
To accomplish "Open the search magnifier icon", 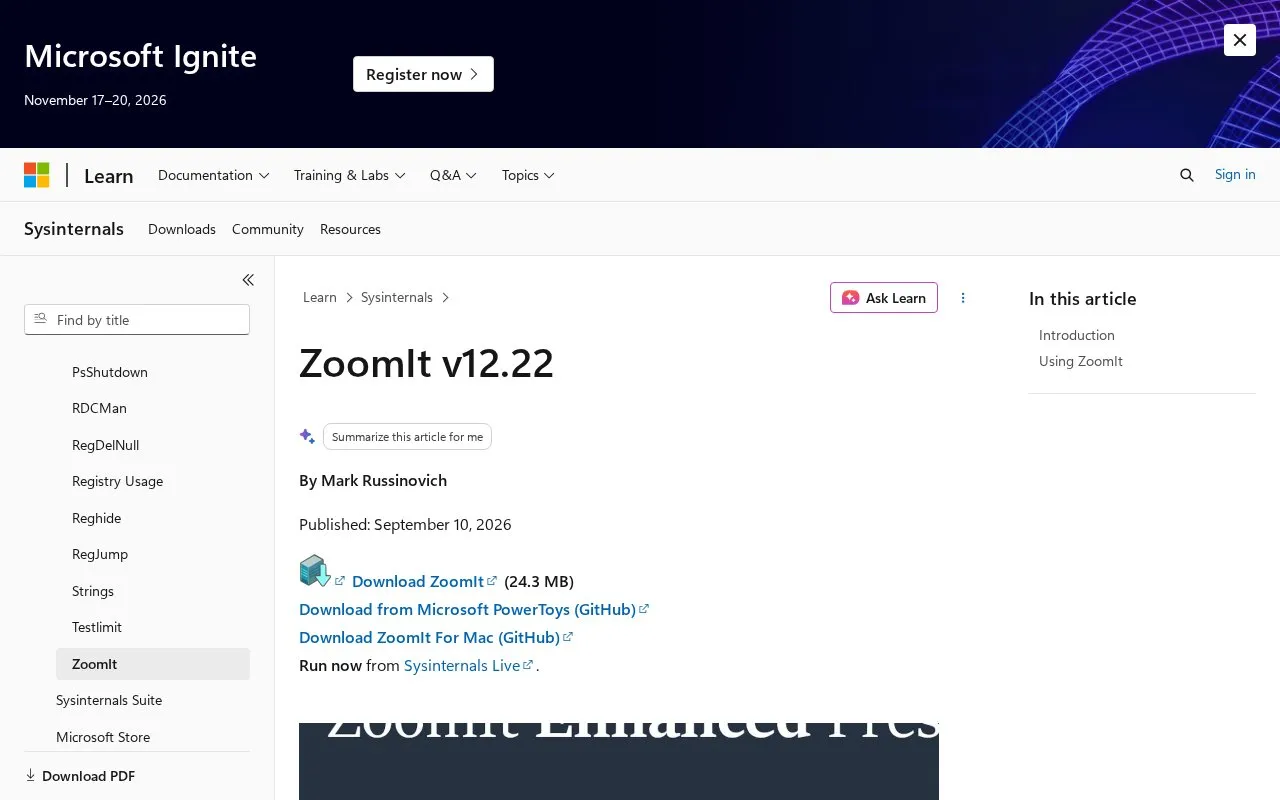I will 1187,175.
